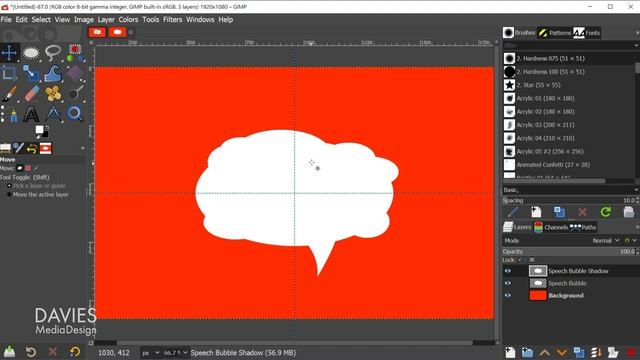Select brush '2. Star (55 × 55)'

[569, 85]
